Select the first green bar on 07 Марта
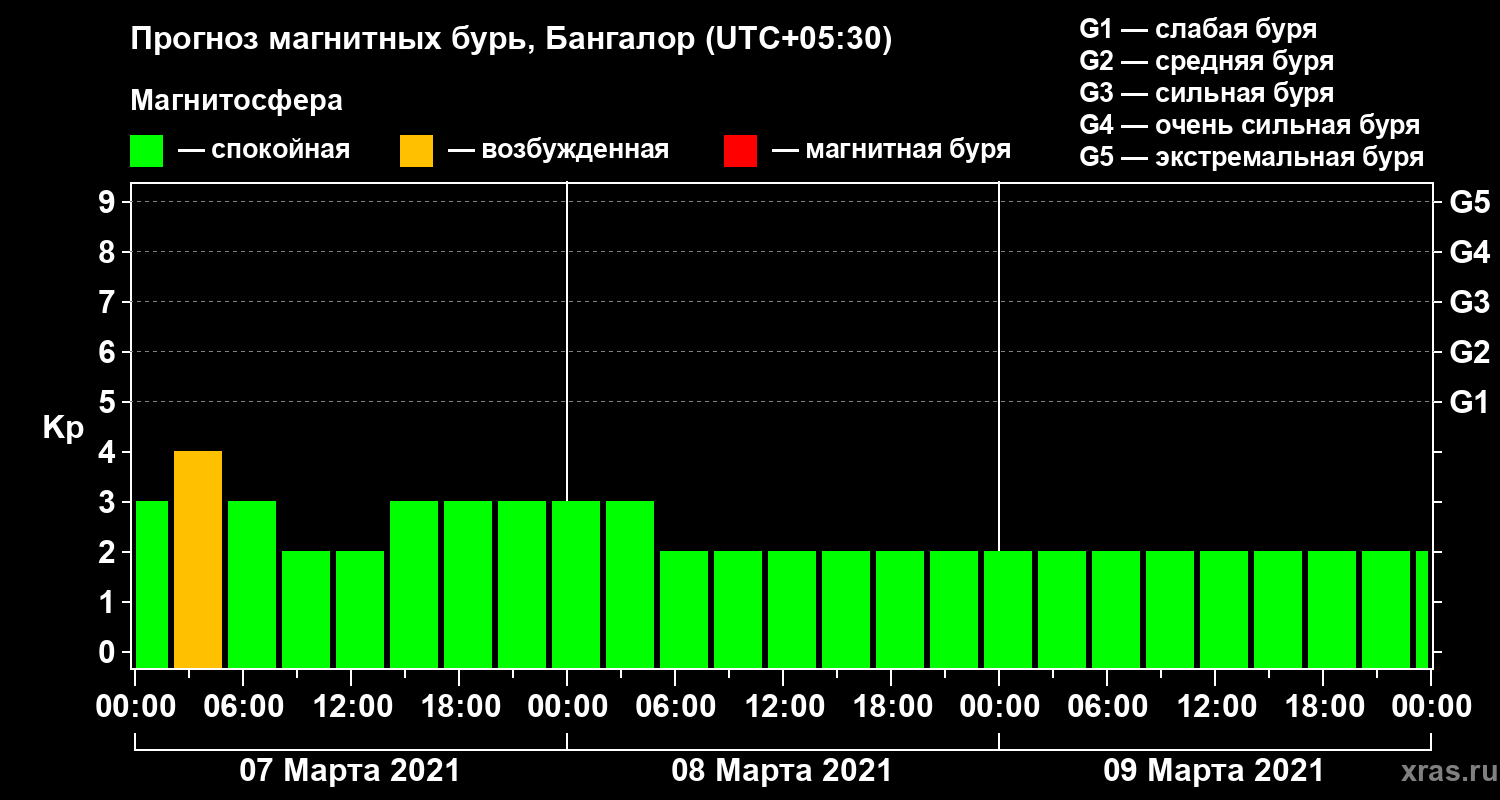The height and width of the screenshot is (800, 1500). [152, 585]
